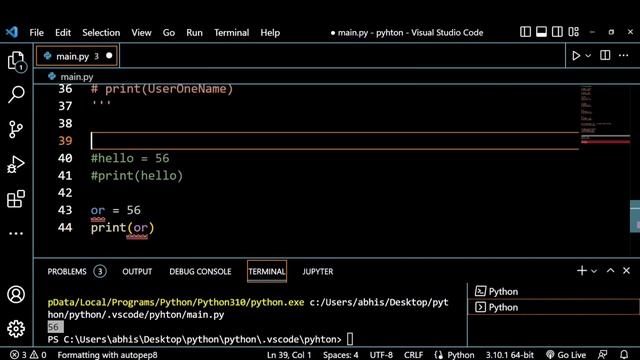
Task: Run the Python file with play button
Action: point(576,56)
